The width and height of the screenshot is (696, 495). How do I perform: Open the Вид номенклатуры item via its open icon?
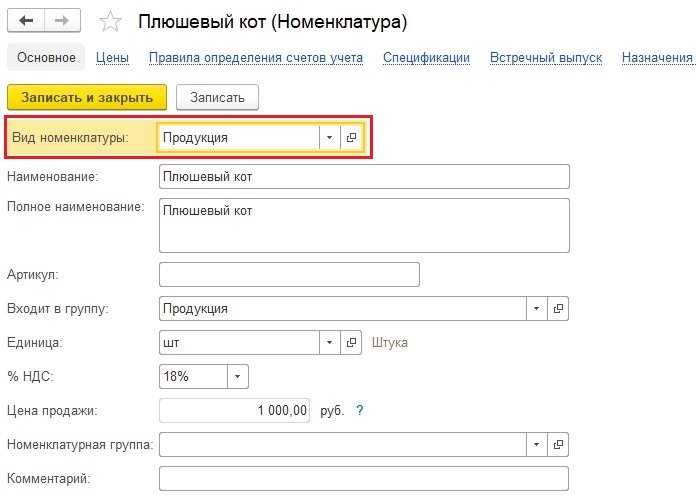pos(352,138)
